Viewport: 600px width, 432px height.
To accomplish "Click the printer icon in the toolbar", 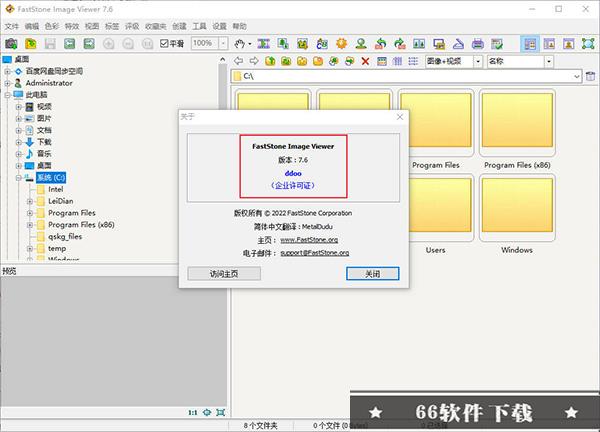I will pyautogui.click(x=478, y=44).
